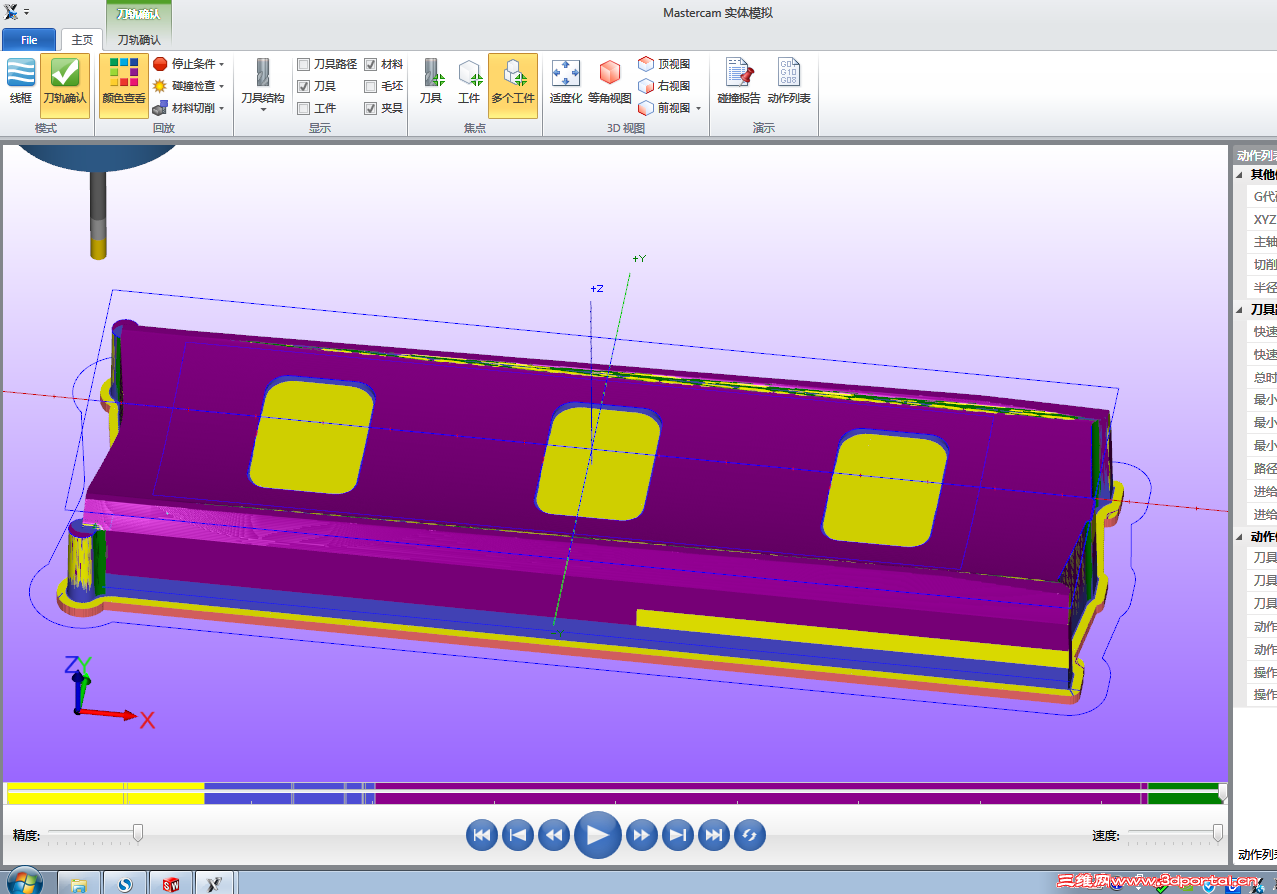Open the Sogou browser taskbar icon

(125, 883)
